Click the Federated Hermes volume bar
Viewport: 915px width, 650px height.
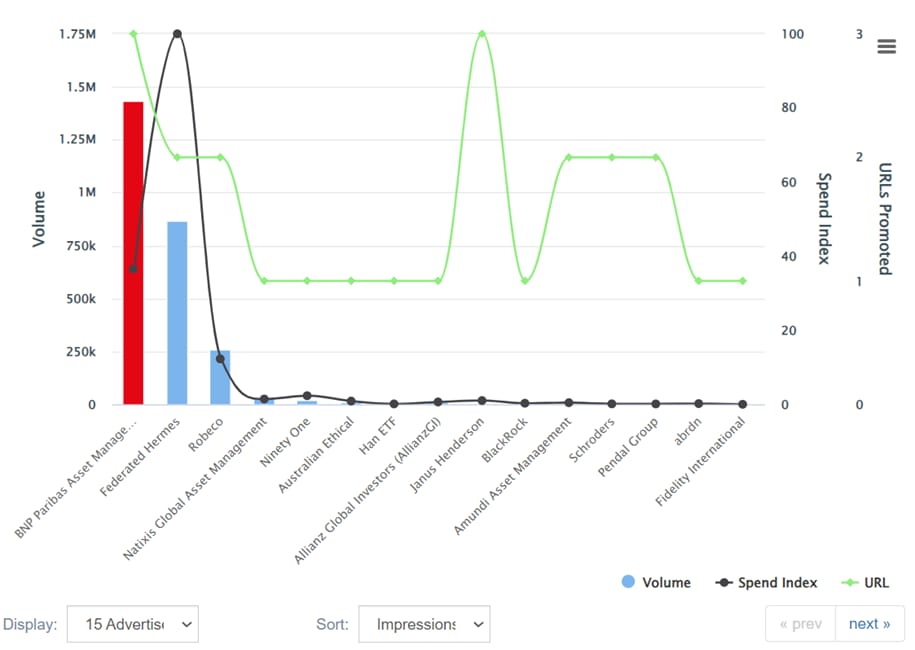coord(177,313)
